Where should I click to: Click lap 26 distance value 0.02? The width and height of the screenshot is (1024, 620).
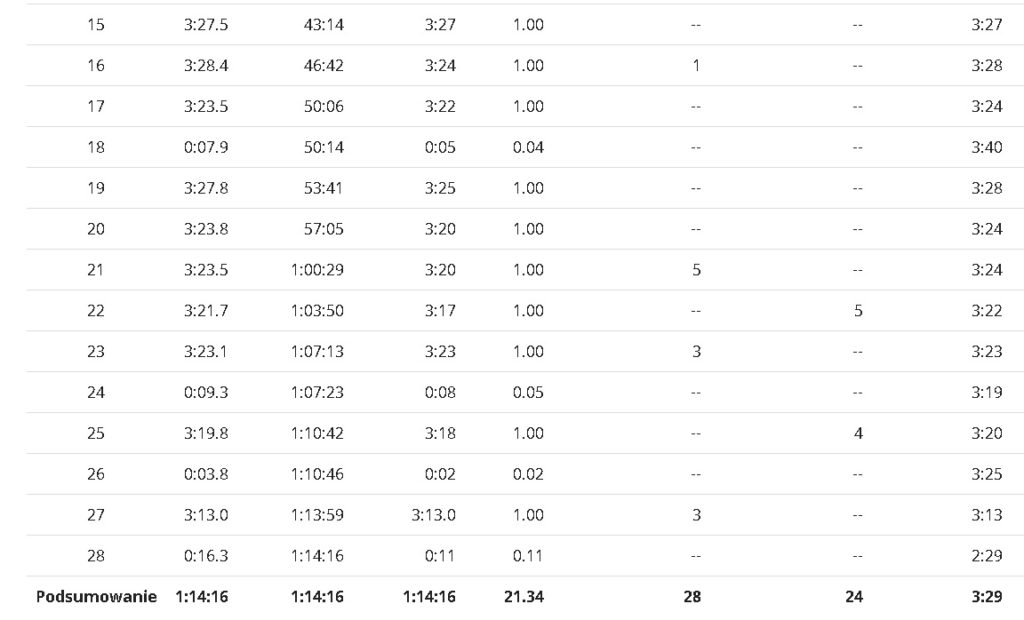[528, 474]
